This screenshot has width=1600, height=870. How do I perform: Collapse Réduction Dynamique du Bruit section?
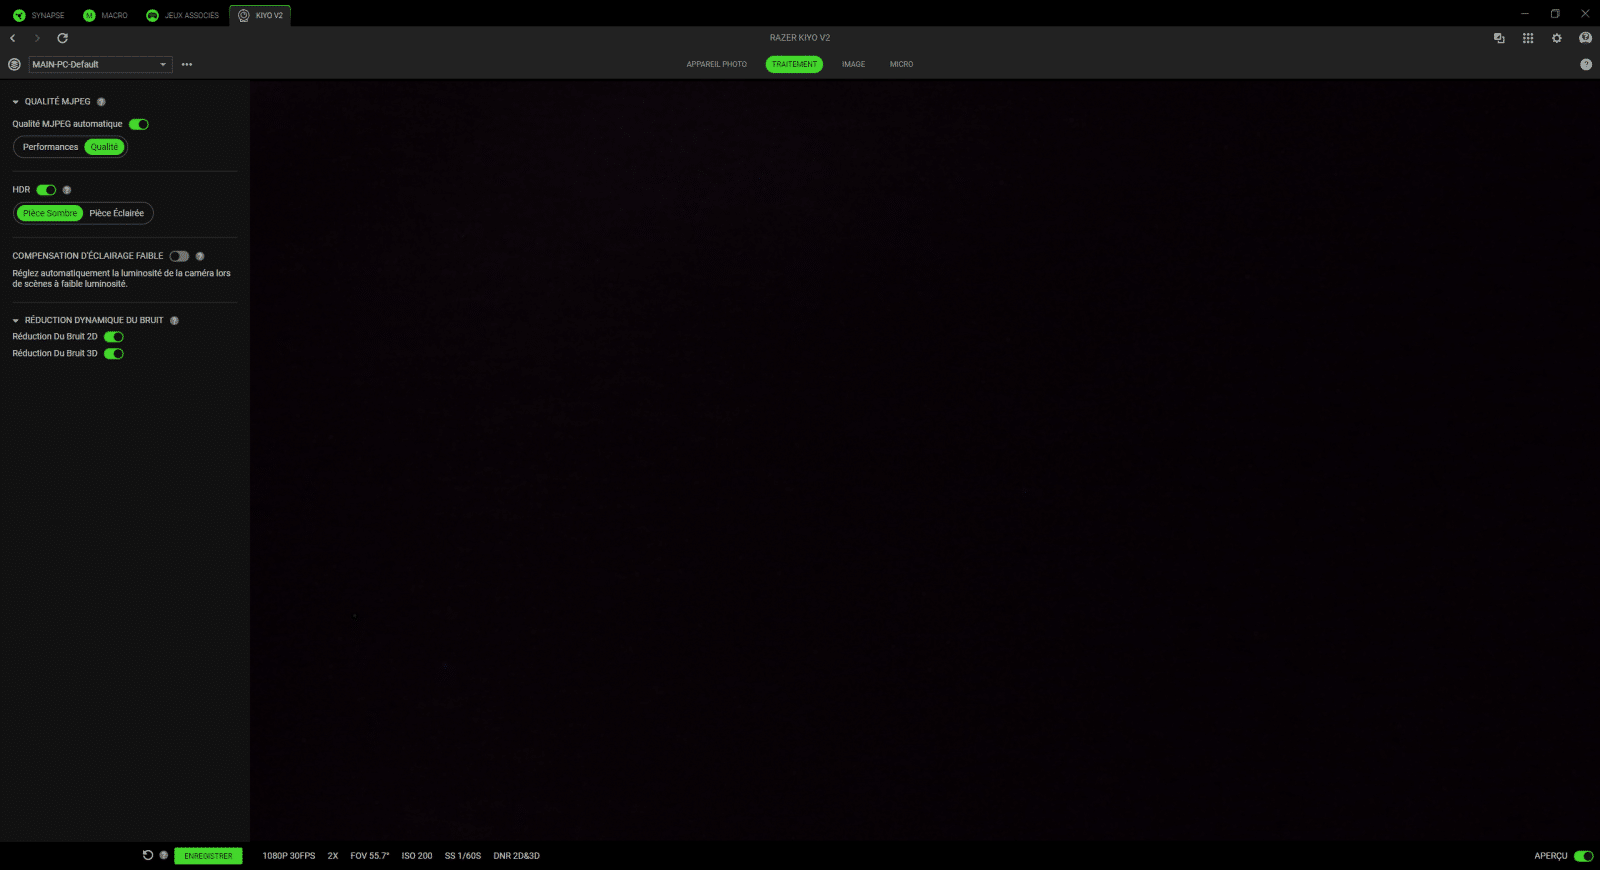pyautogui.click(x=16, y=321)
